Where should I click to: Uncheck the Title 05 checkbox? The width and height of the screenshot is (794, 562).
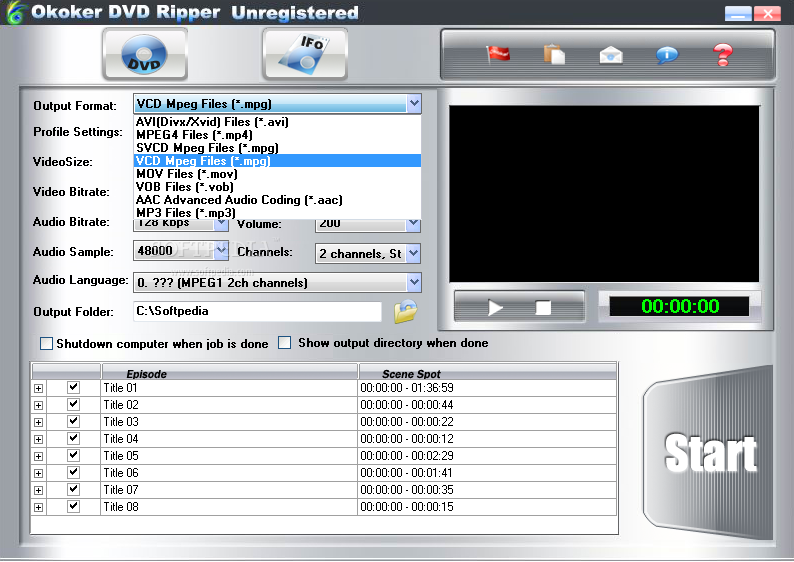click(73, 456)
